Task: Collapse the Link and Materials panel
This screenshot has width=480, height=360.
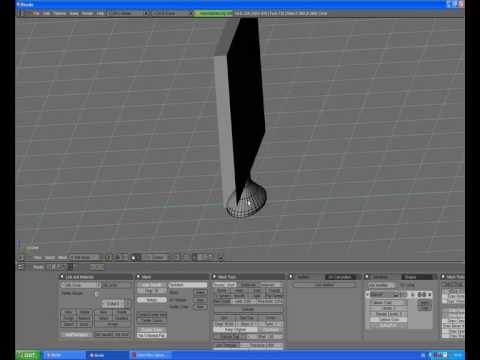Action: (x=62, y=277)
